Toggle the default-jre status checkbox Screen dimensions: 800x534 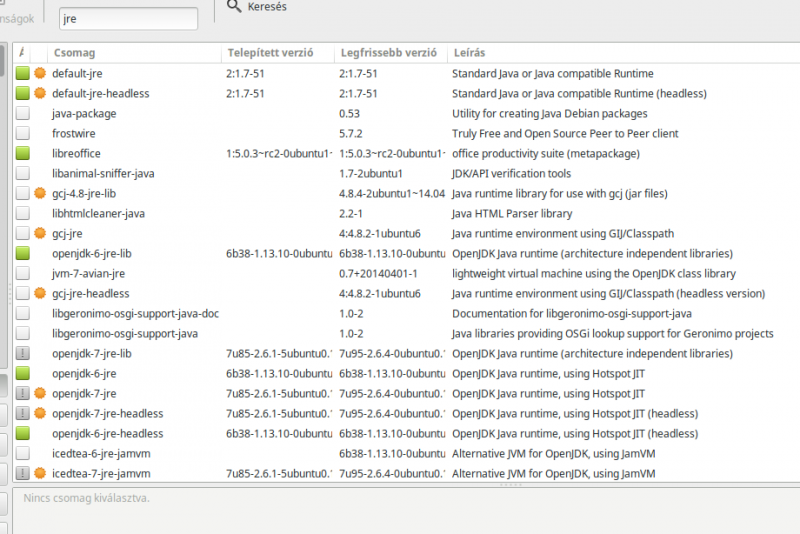[22, 73]
